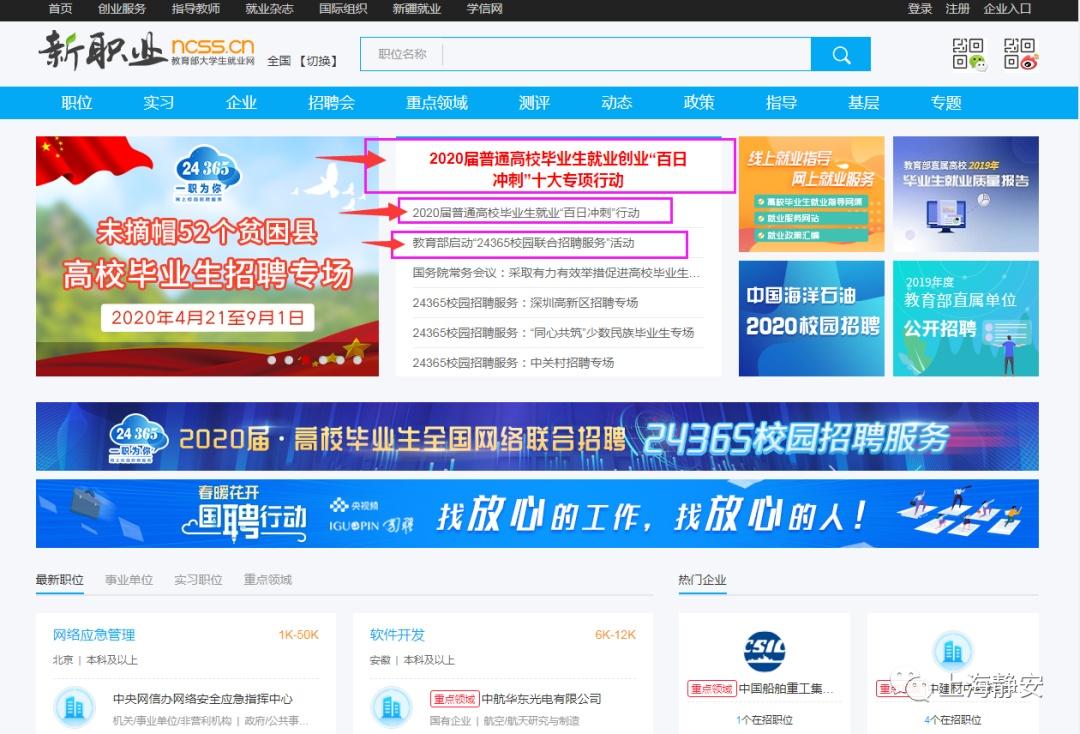
Task: Click the building icon beside 中航华东光电有限公司
Action: tap(391, 706)
